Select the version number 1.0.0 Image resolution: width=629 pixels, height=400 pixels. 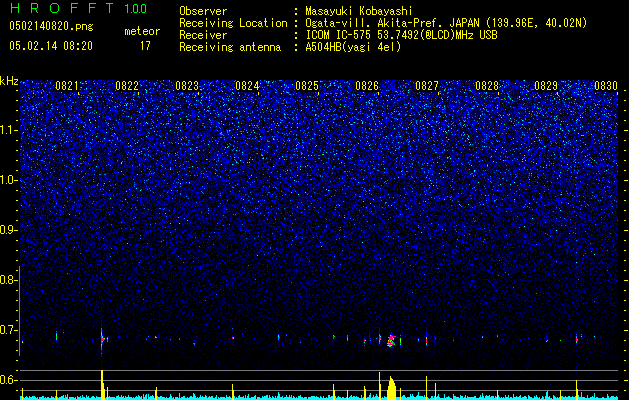pos(135,8)
